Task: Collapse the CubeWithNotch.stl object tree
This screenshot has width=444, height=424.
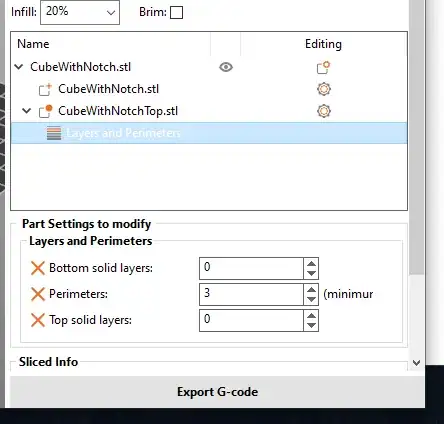Action: [x=19, y=67]
